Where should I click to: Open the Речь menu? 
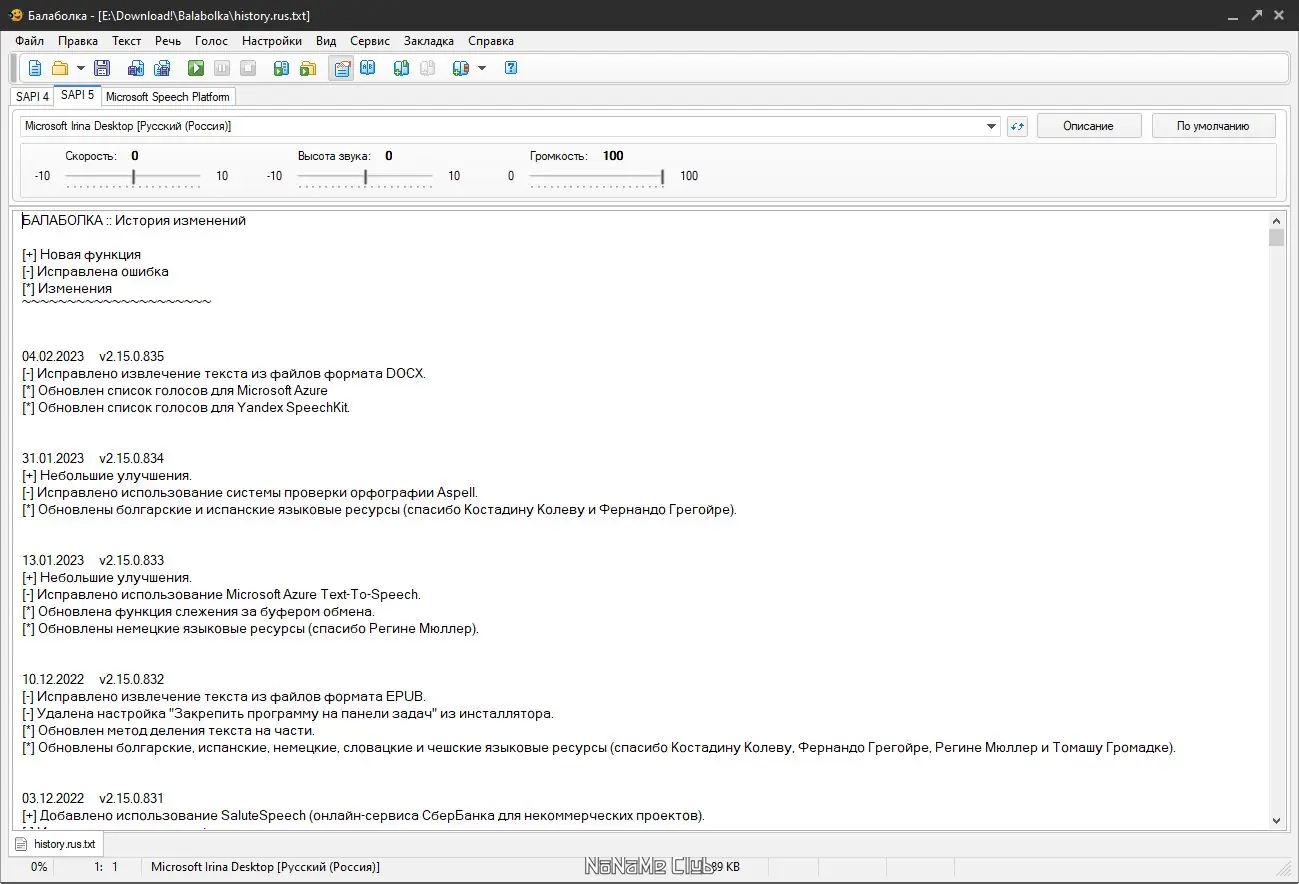click(168, 41)
